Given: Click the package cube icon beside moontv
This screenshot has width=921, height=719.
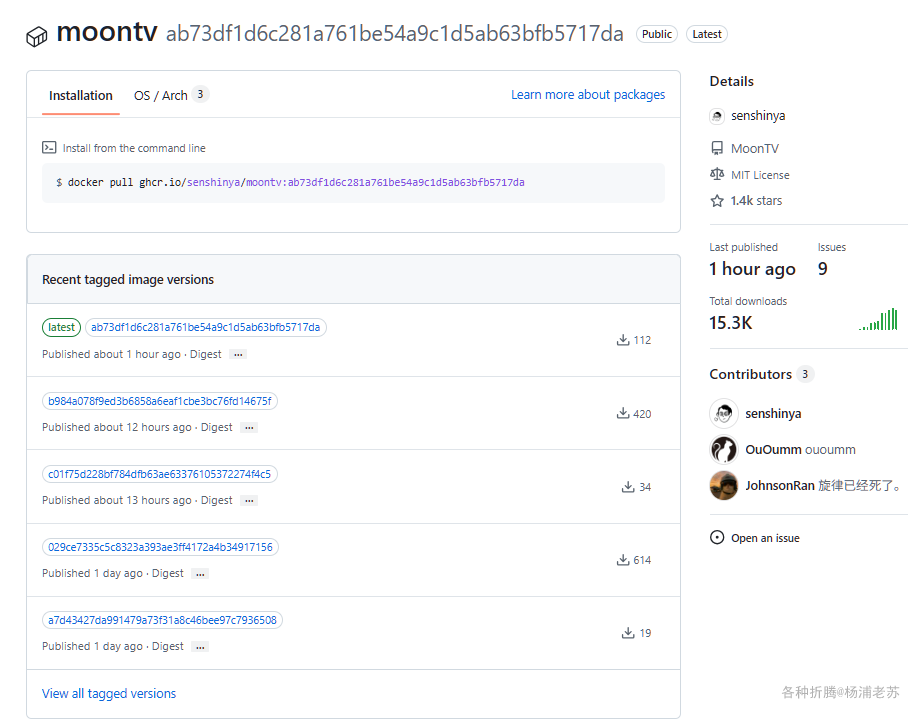Looking at the screenshot, I should click(x=36, y=37).
